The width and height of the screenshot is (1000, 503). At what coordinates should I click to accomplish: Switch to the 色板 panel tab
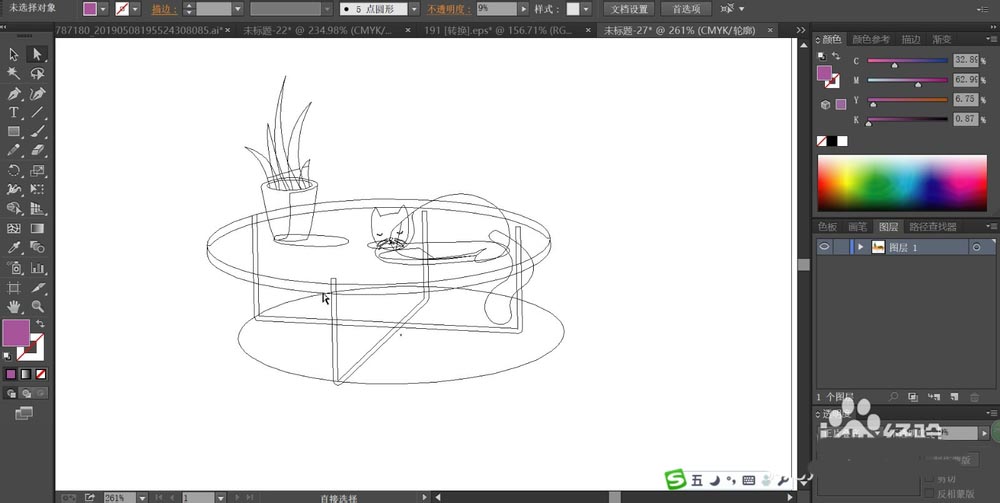[827, 226]
